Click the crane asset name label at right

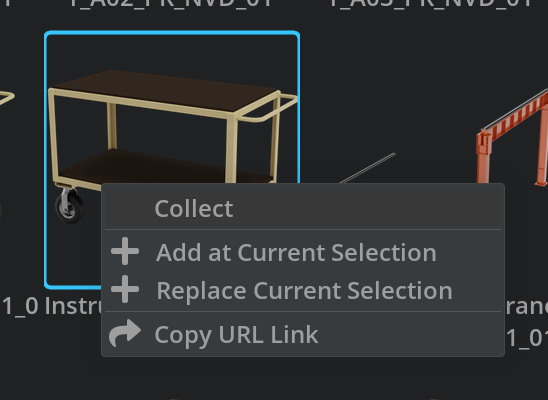coord(526,306)
